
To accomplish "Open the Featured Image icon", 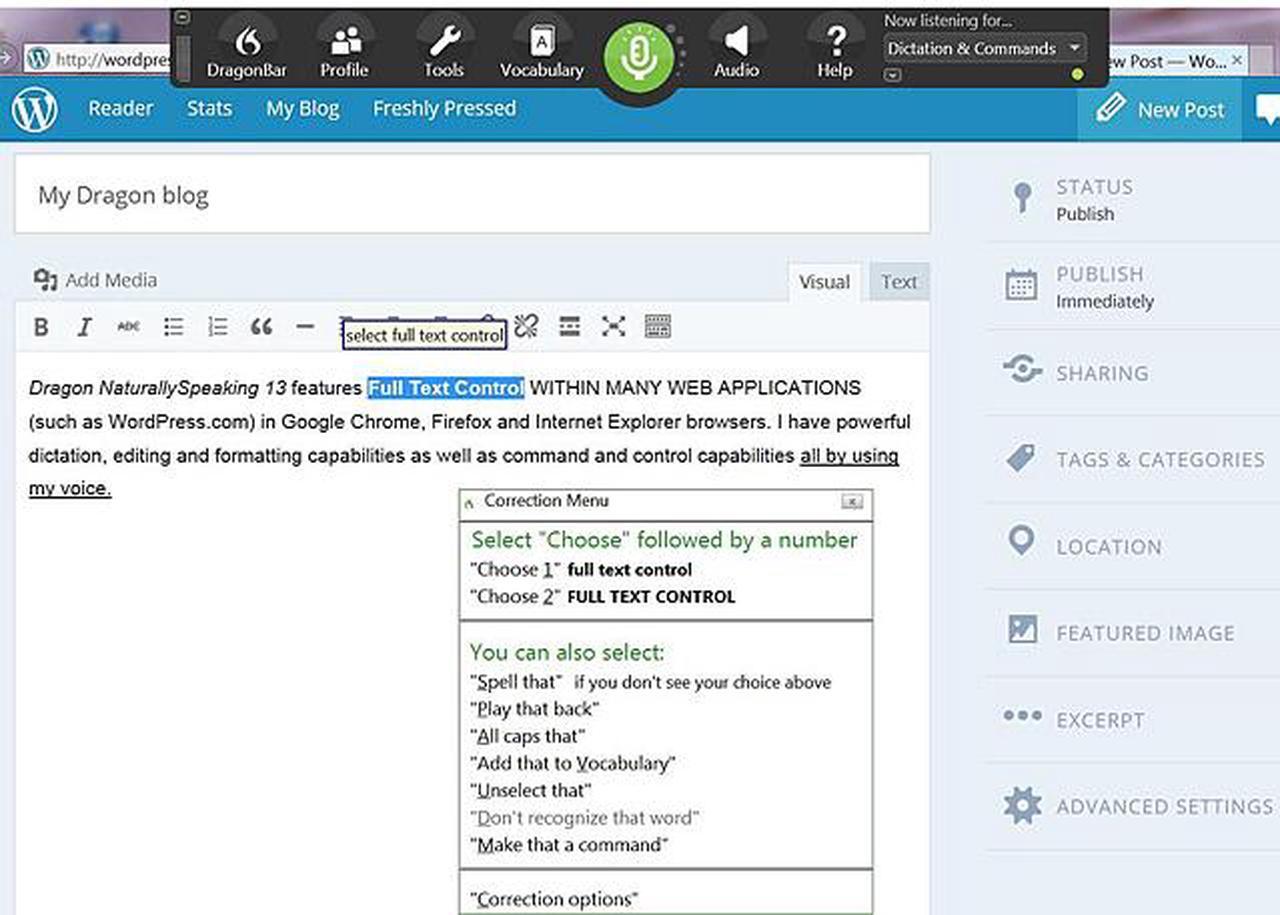I will click(1022, 630).
